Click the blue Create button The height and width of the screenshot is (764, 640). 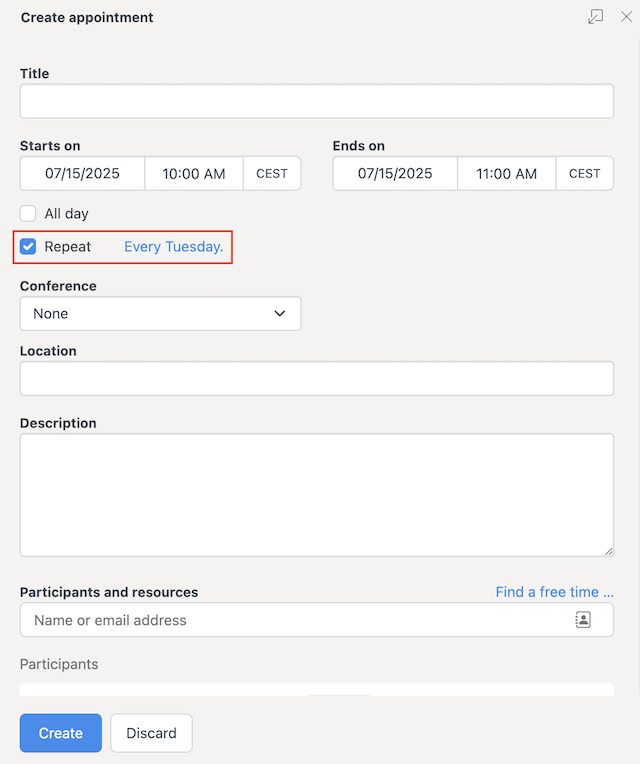click(61, 733)
